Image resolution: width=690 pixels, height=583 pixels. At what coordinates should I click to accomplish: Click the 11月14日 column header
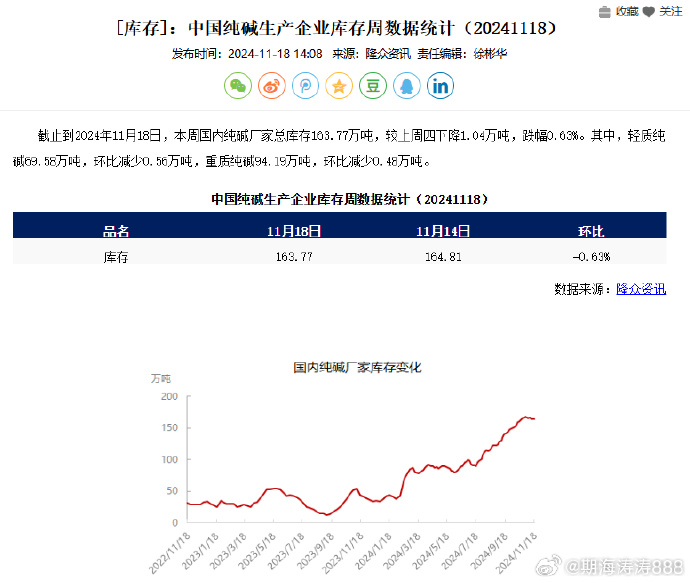(443, 231)
